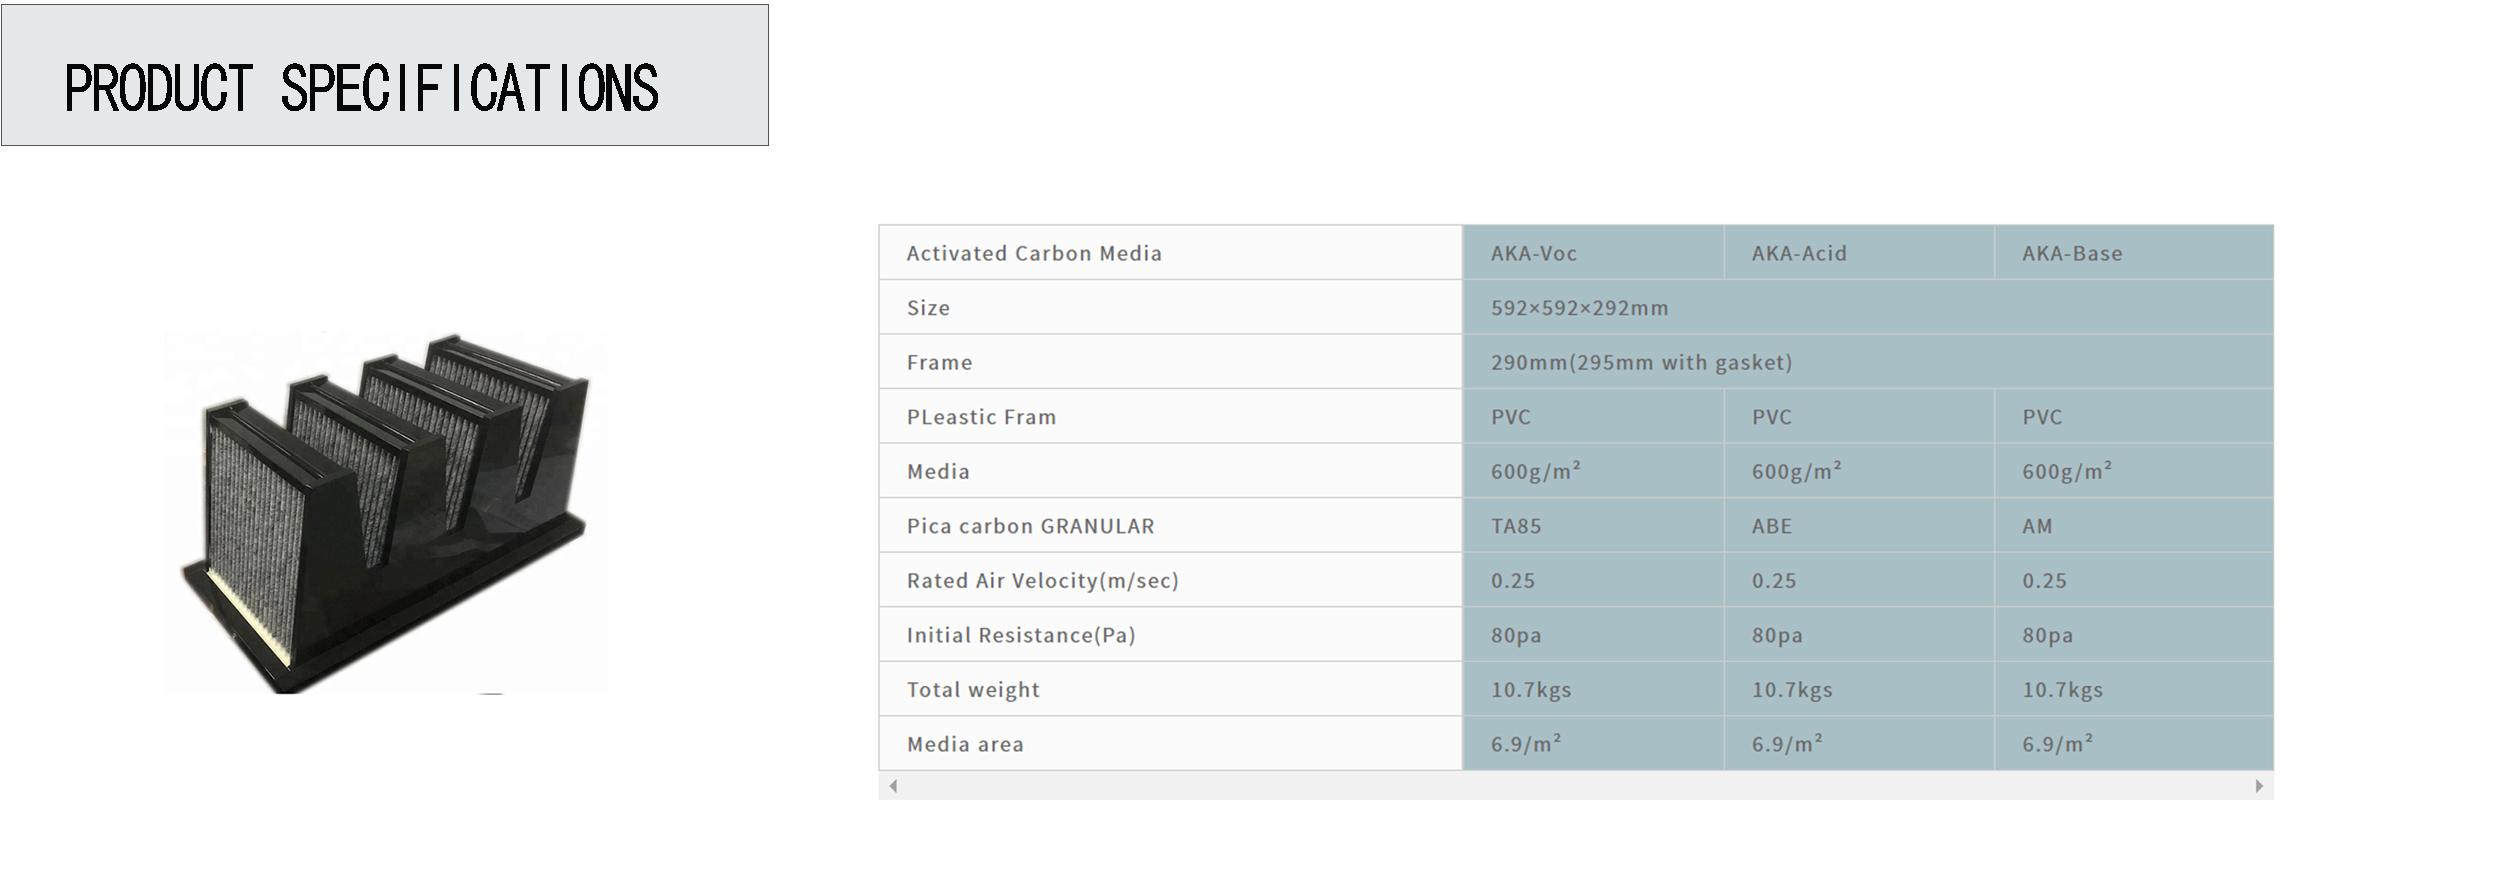Click the 592×592×292mm size value

point(1579,308)
